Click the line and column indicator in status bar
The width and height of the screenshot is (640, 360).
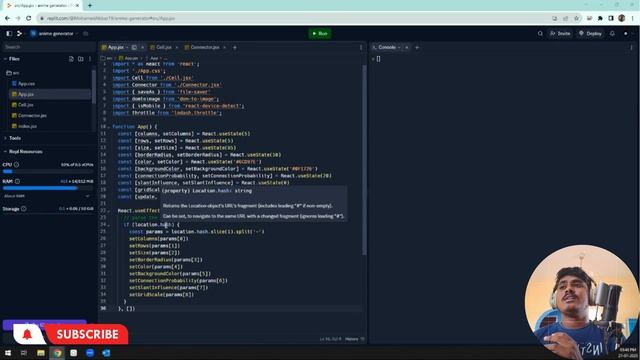tap(331, 339)
